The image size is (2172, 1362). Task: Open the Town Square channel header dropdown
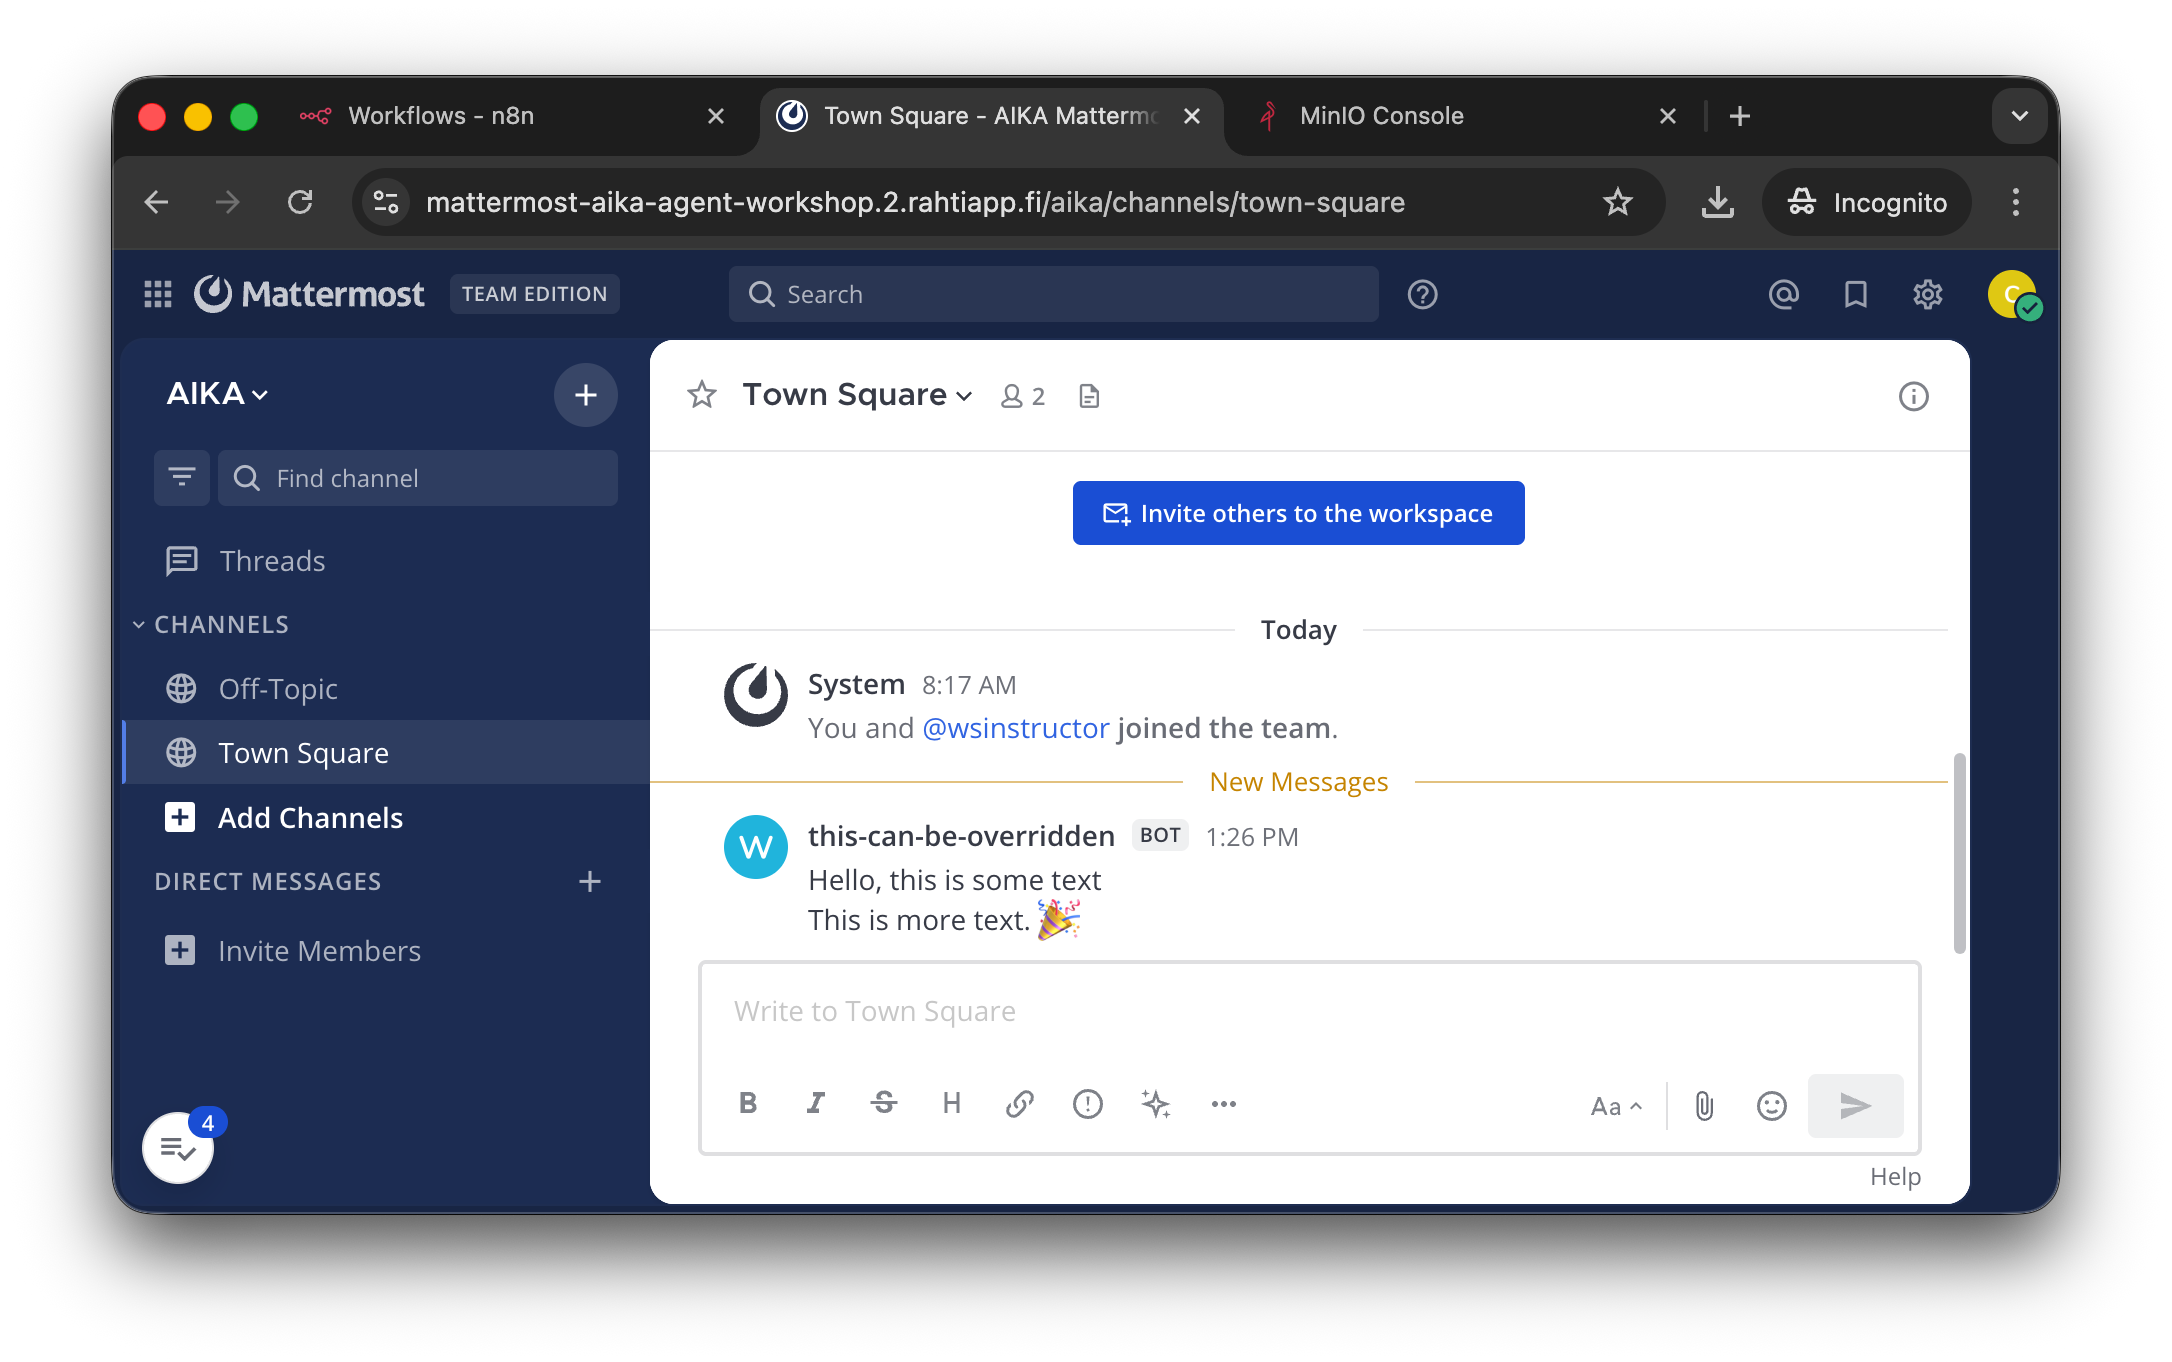(858, 395)
